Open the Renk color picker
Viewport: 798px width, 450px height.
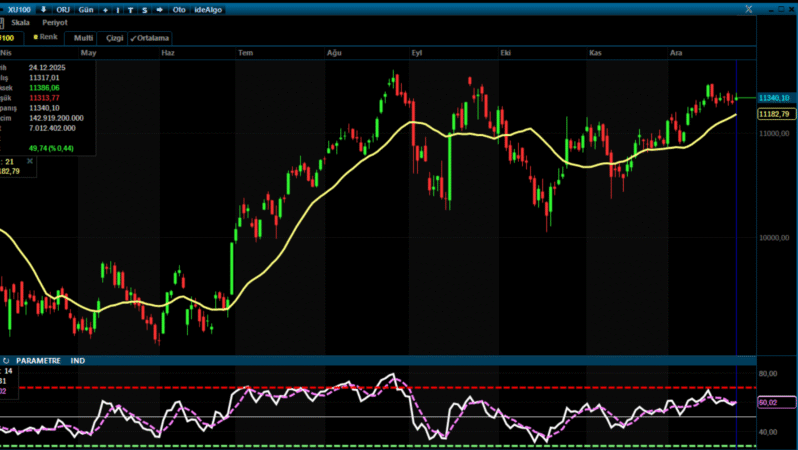point(46,37)
